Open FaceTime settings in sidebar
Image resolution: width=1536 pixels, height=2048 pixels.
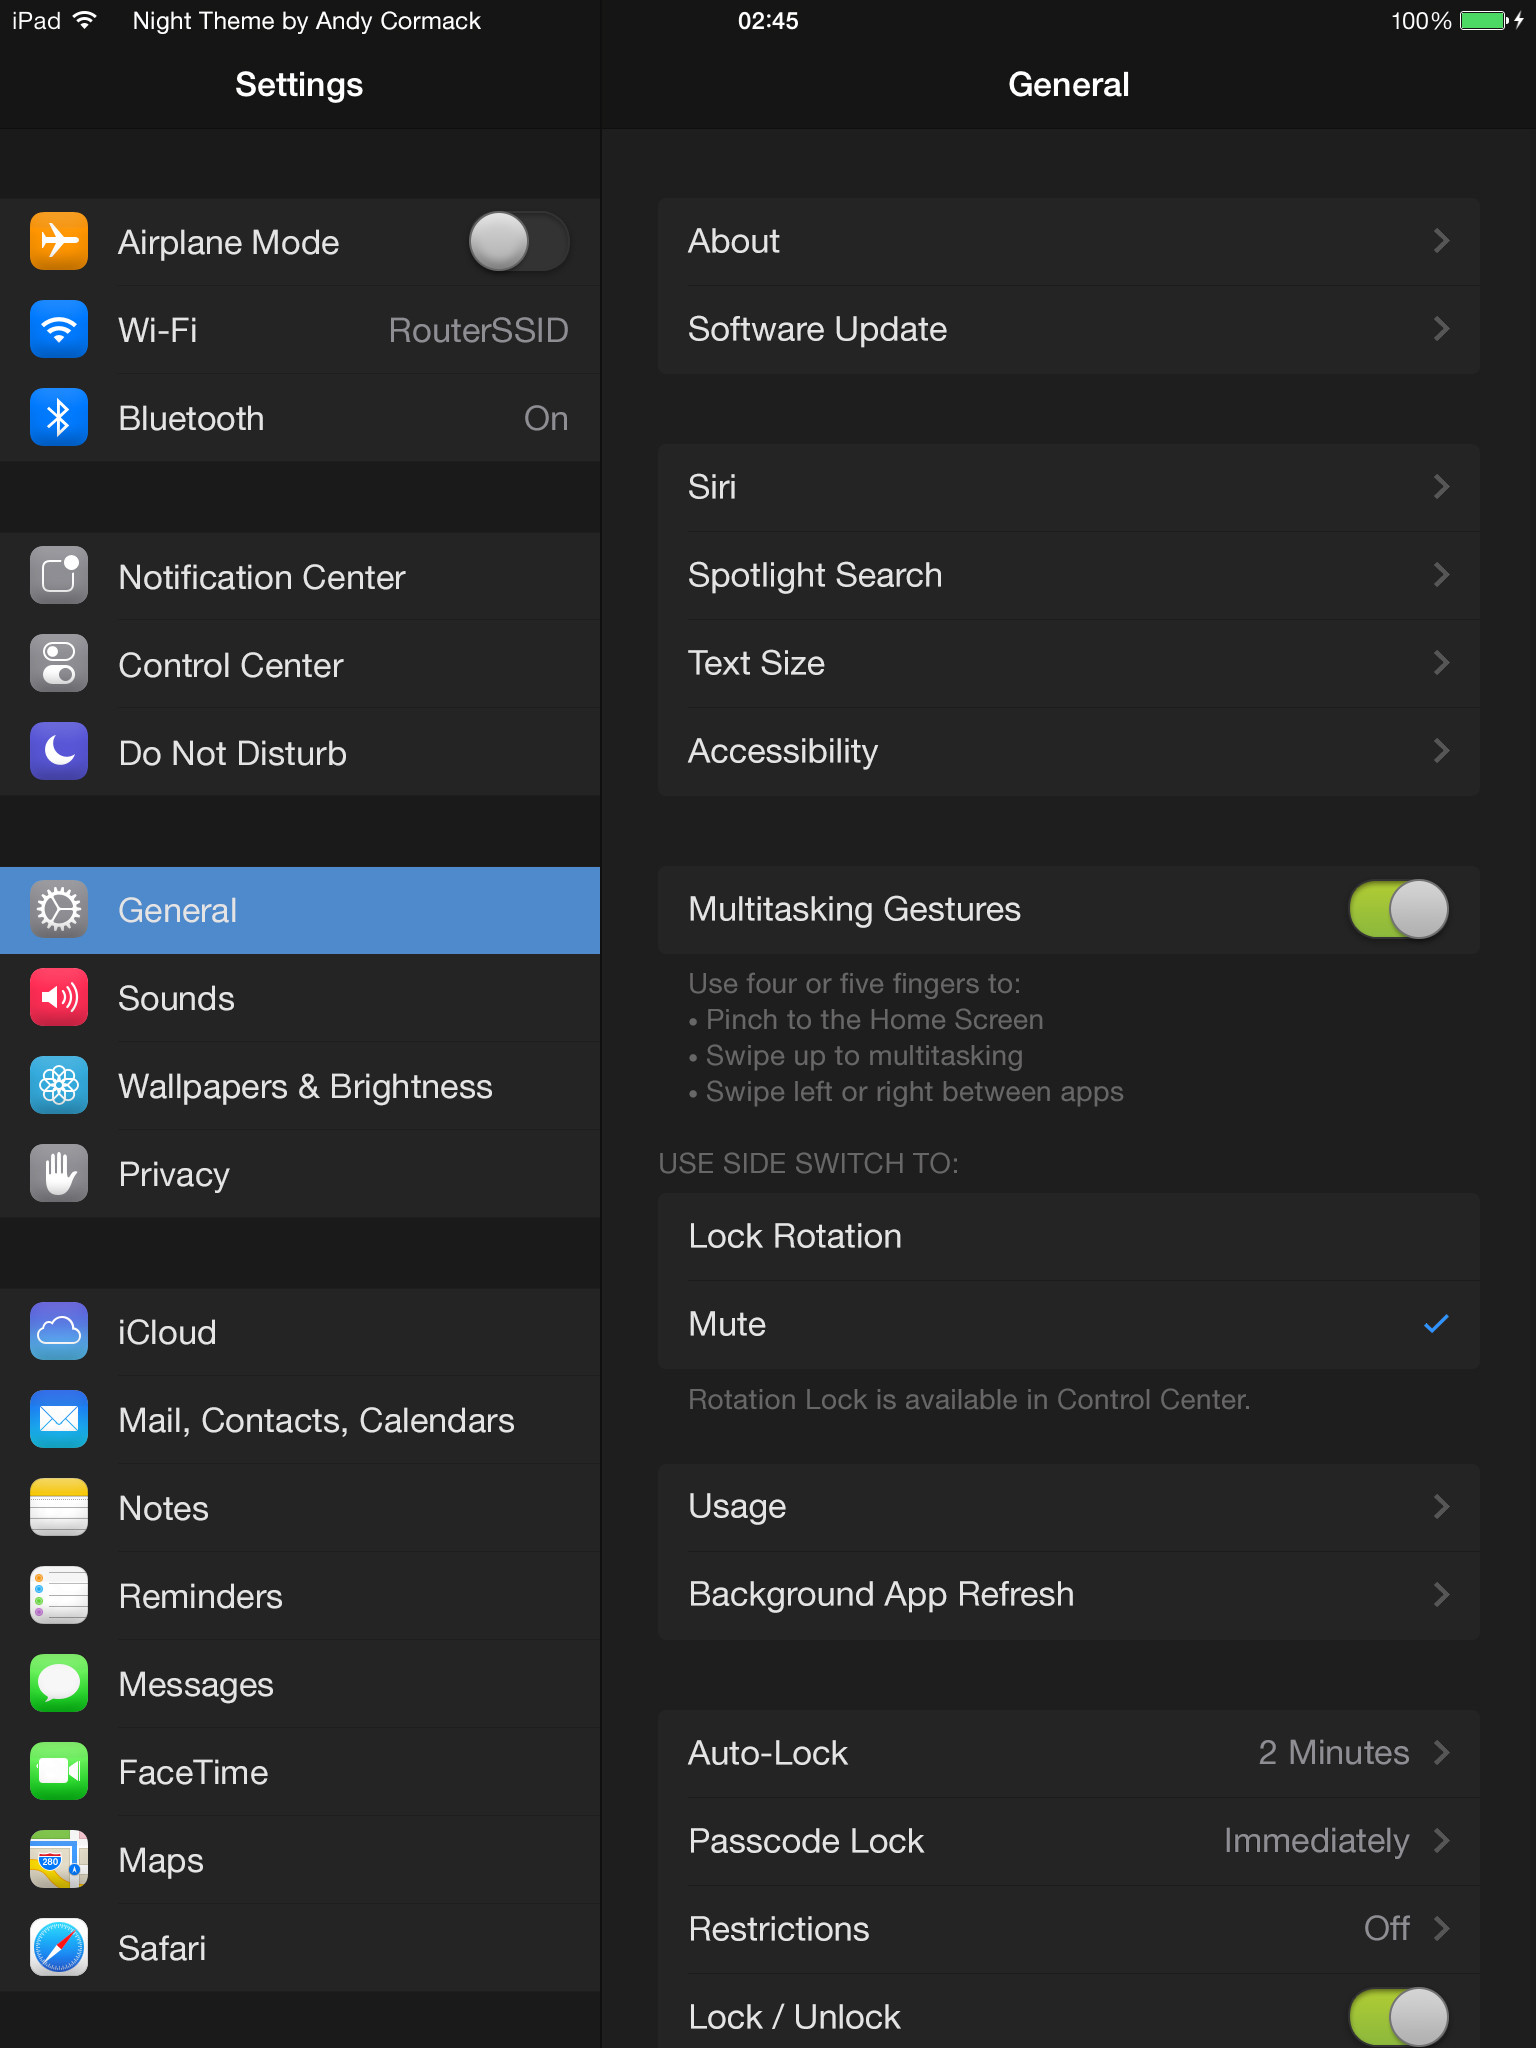(x=300, y=1772)
